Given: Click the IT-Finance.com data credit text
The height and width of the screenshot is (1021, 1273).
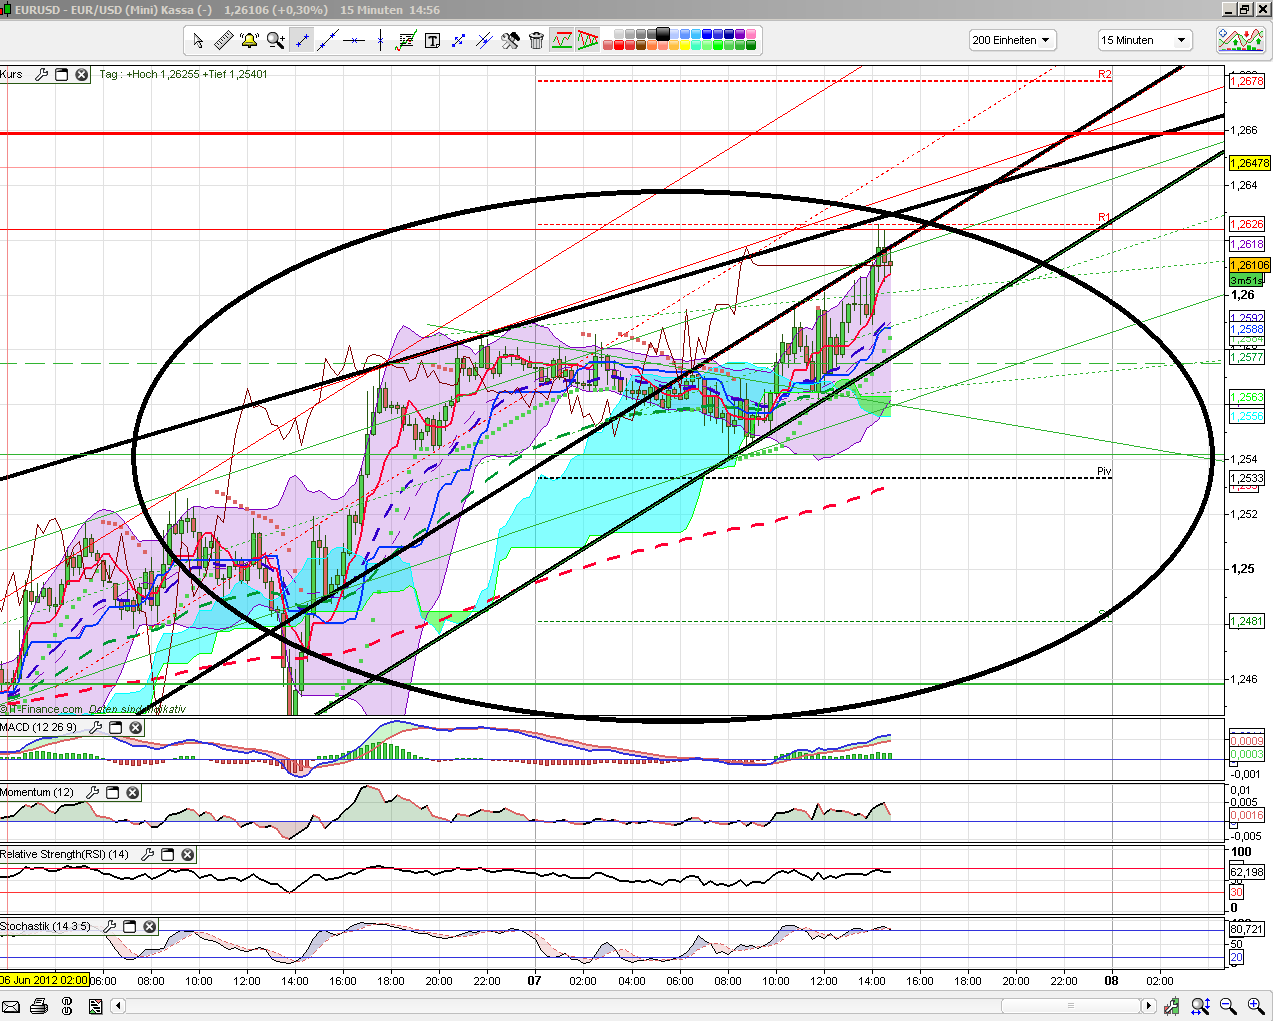Looking at the screenshot, I should click(42, 709).
